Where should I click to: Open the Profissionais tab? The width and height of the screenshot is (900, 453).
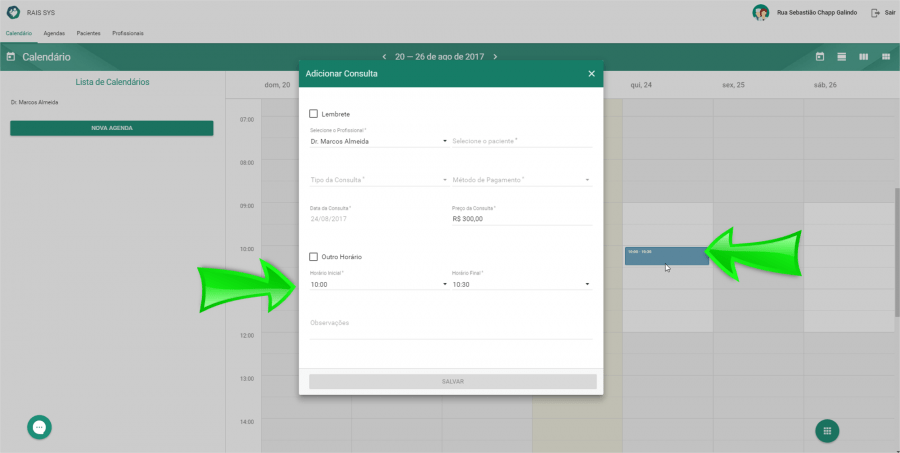tap(128, 33)
